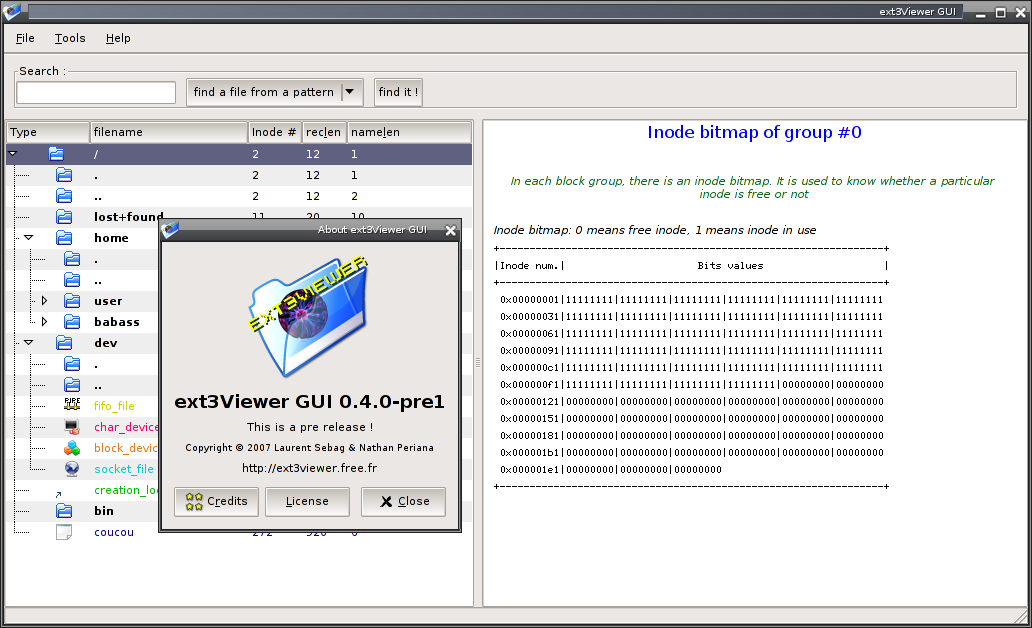Screen dimensions: 1032x628
Task: Select the fifo_file entry
Action: (114, 406)
